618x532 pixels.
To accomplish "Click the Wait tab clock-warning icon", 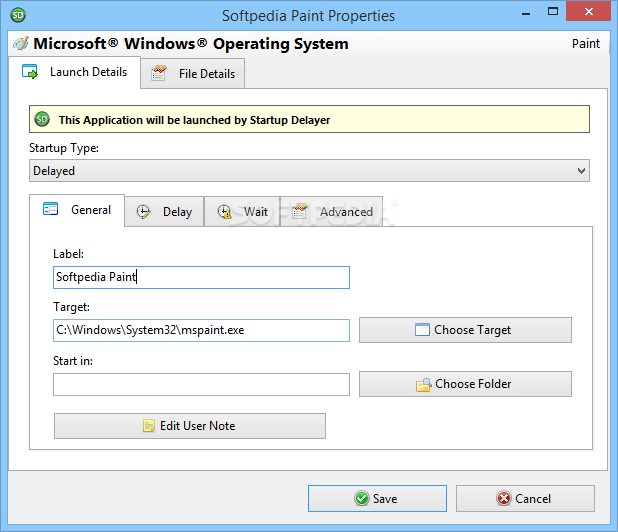I will pos(224,212).
